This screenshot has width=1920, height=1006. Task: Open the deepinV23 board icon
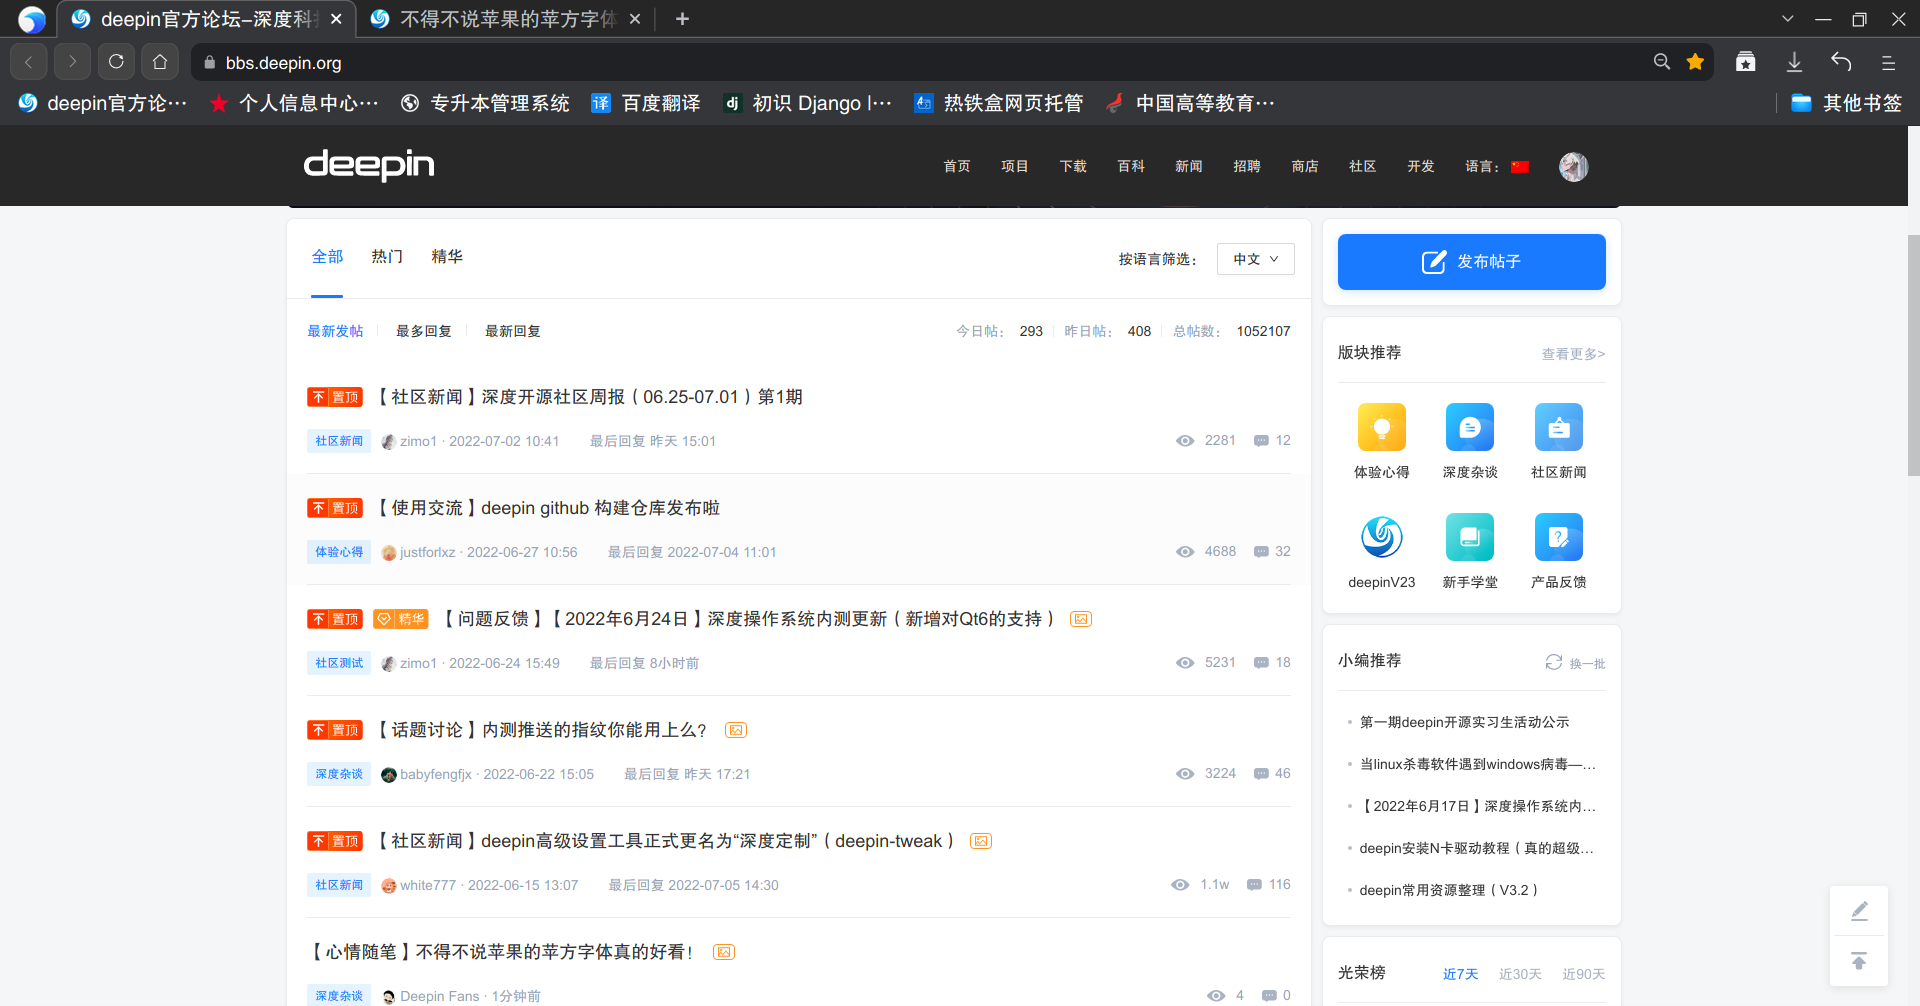pyautogui.click(x=1381, y=538)
